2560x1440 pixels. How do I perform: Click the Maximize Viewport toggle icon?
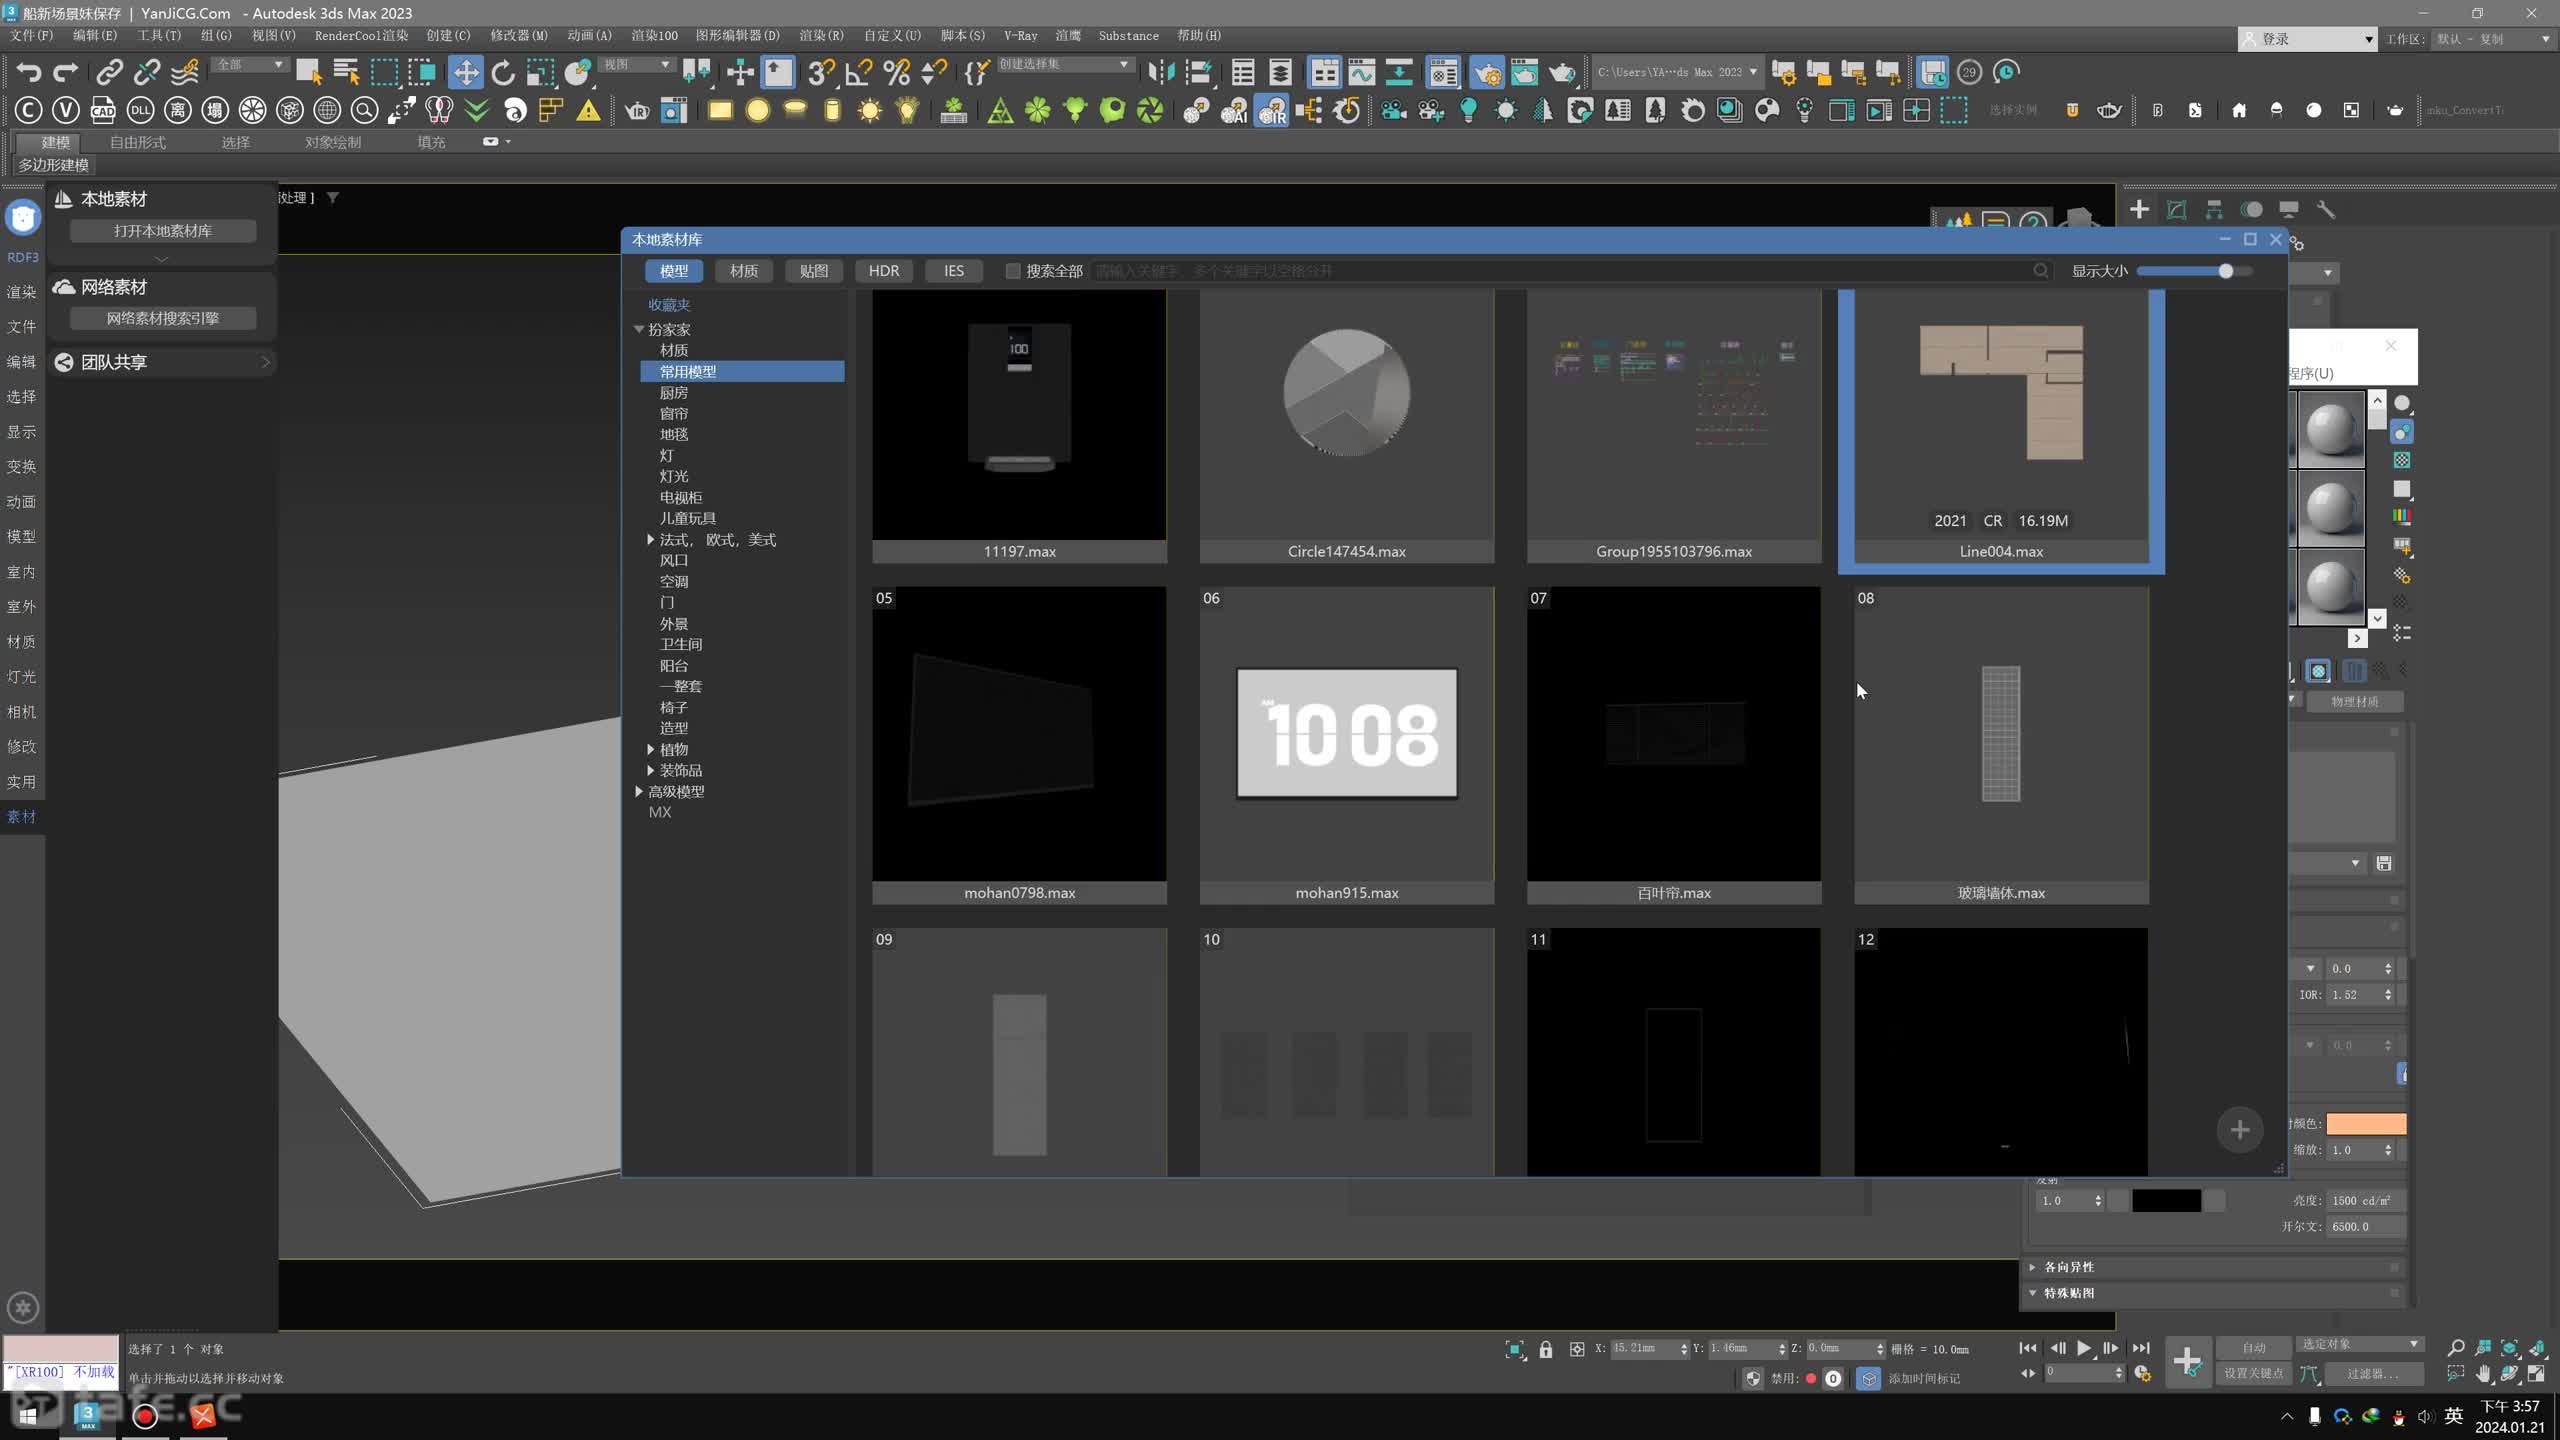pyautogui.click(x=2536, y=1373)
